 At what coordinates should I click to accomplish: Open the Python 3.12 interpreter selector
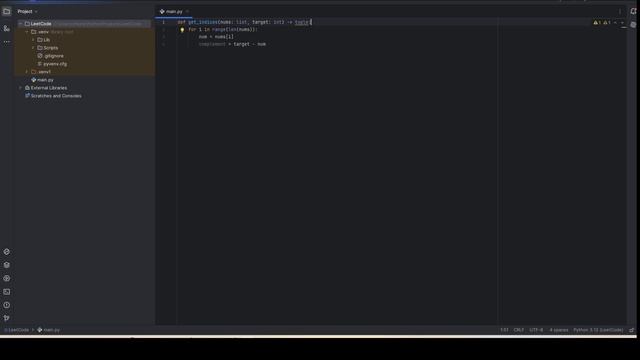[598, 330]
